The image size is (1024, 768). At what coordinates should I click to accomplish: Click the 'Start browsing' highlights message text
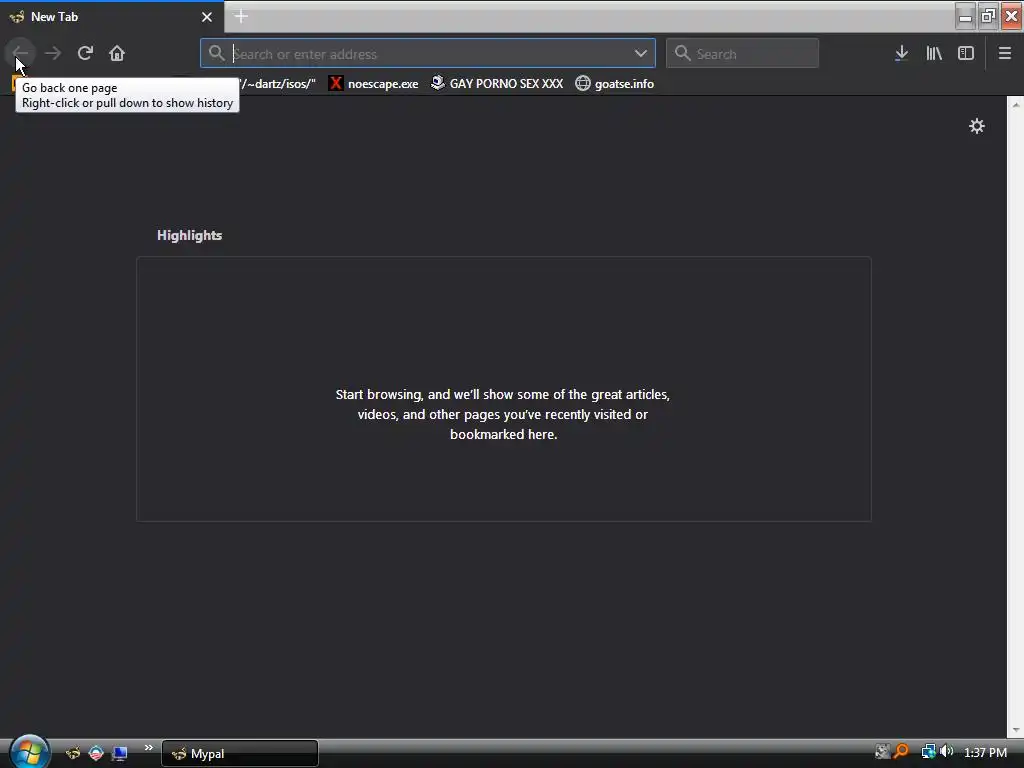pos(503,414)
